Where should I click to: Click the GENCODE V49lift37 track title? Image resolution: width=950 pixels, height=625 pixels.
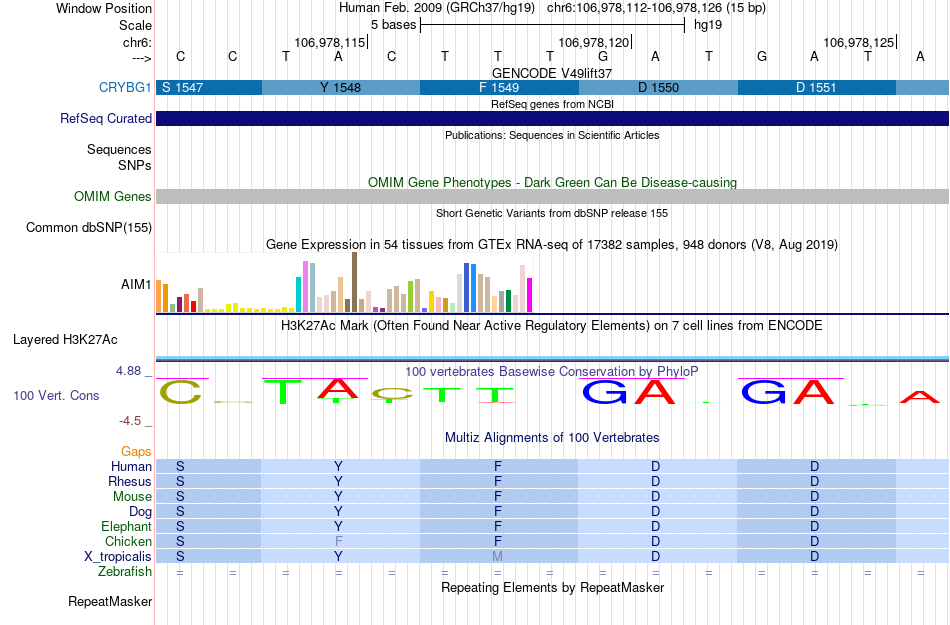coord(552,73)
